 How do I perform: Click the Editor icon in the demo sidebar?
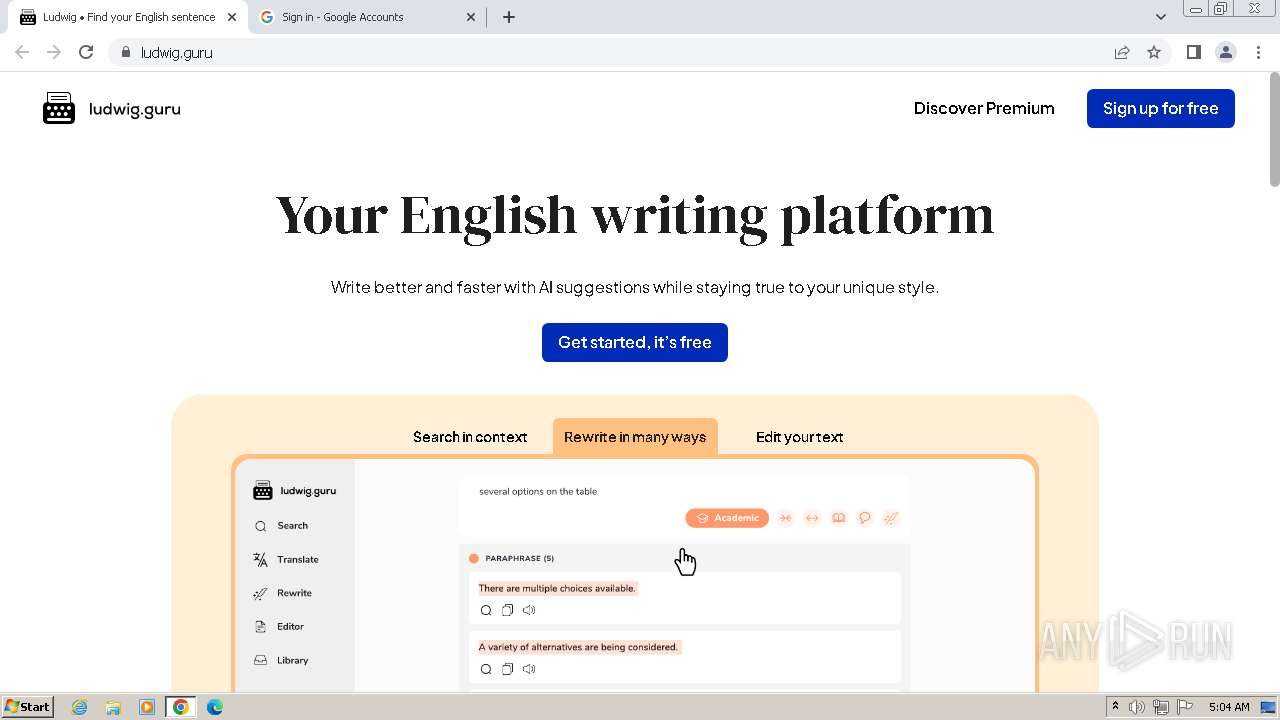click(x=260, y=627)
